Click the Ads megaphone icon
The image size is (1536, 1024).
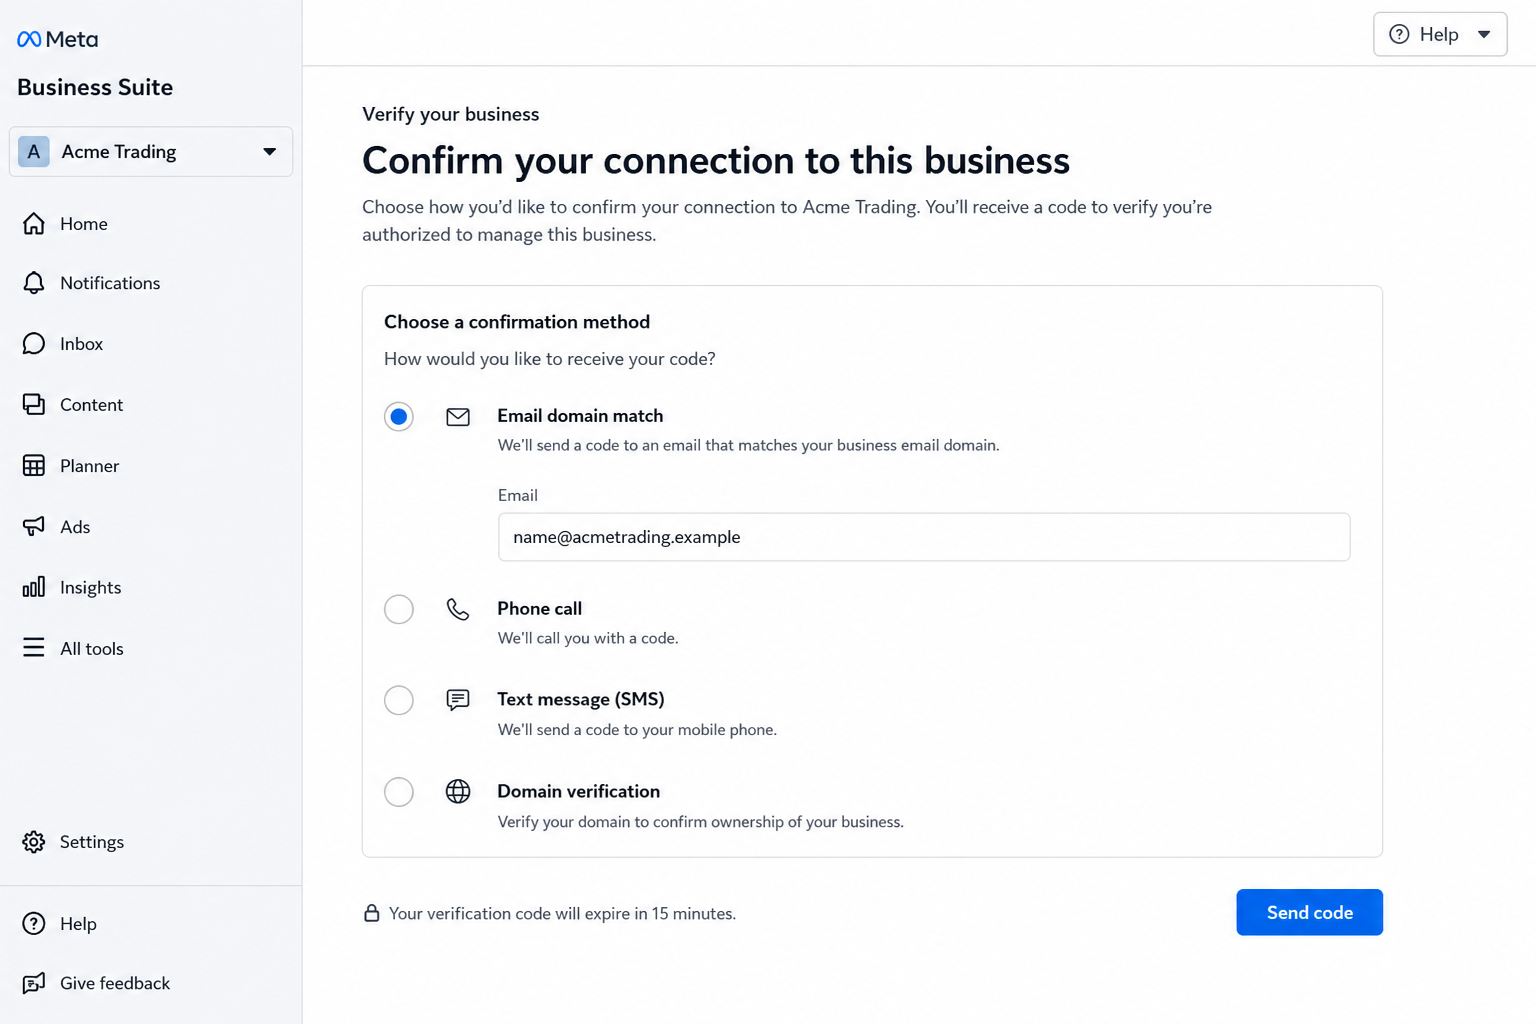34,527
